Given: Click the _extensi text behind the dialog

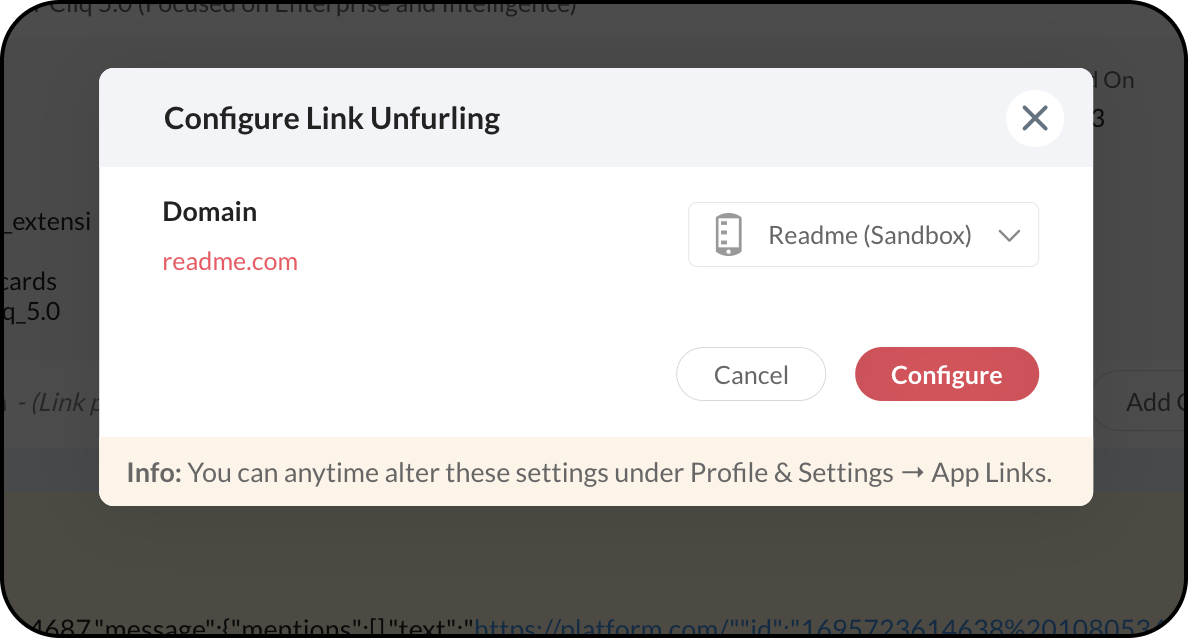Looking at the screenshot, I should coord(47,222).
